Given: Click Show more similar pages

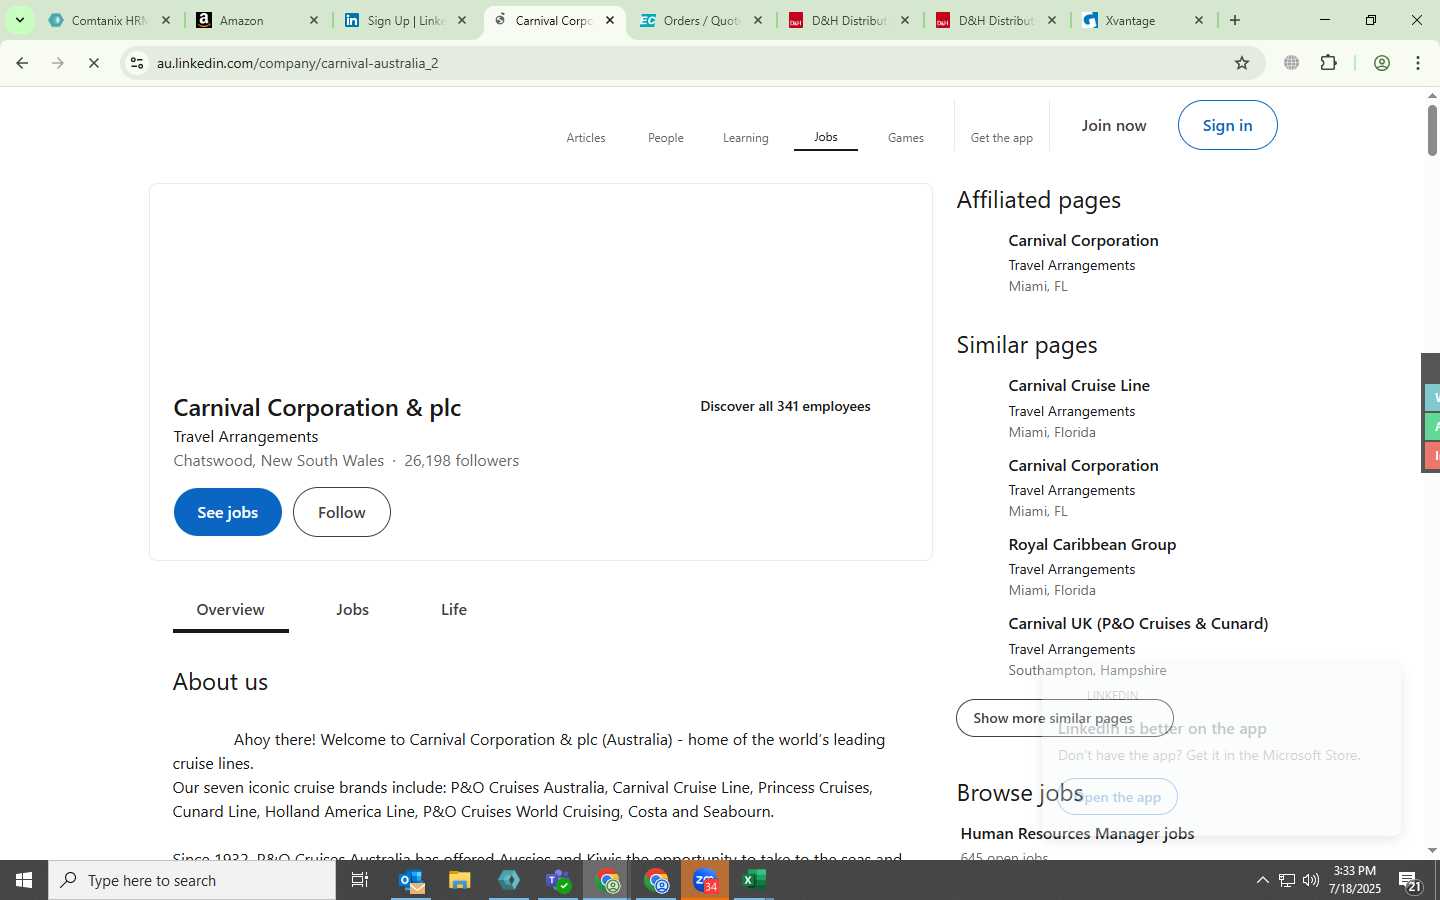Looking at the screenshot, I should [x=1064, y=718].
